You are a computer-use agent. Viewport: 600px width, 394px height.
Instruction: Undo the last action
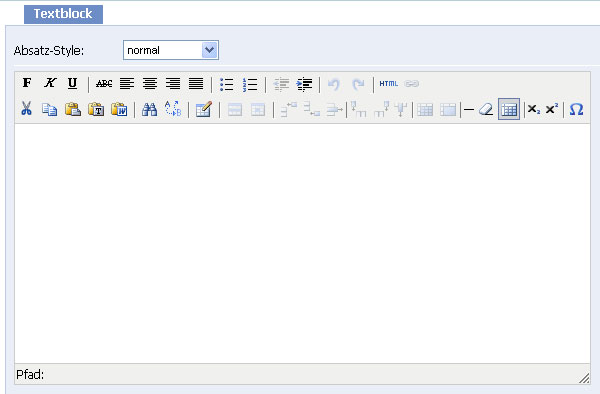(x=334, y=84)
